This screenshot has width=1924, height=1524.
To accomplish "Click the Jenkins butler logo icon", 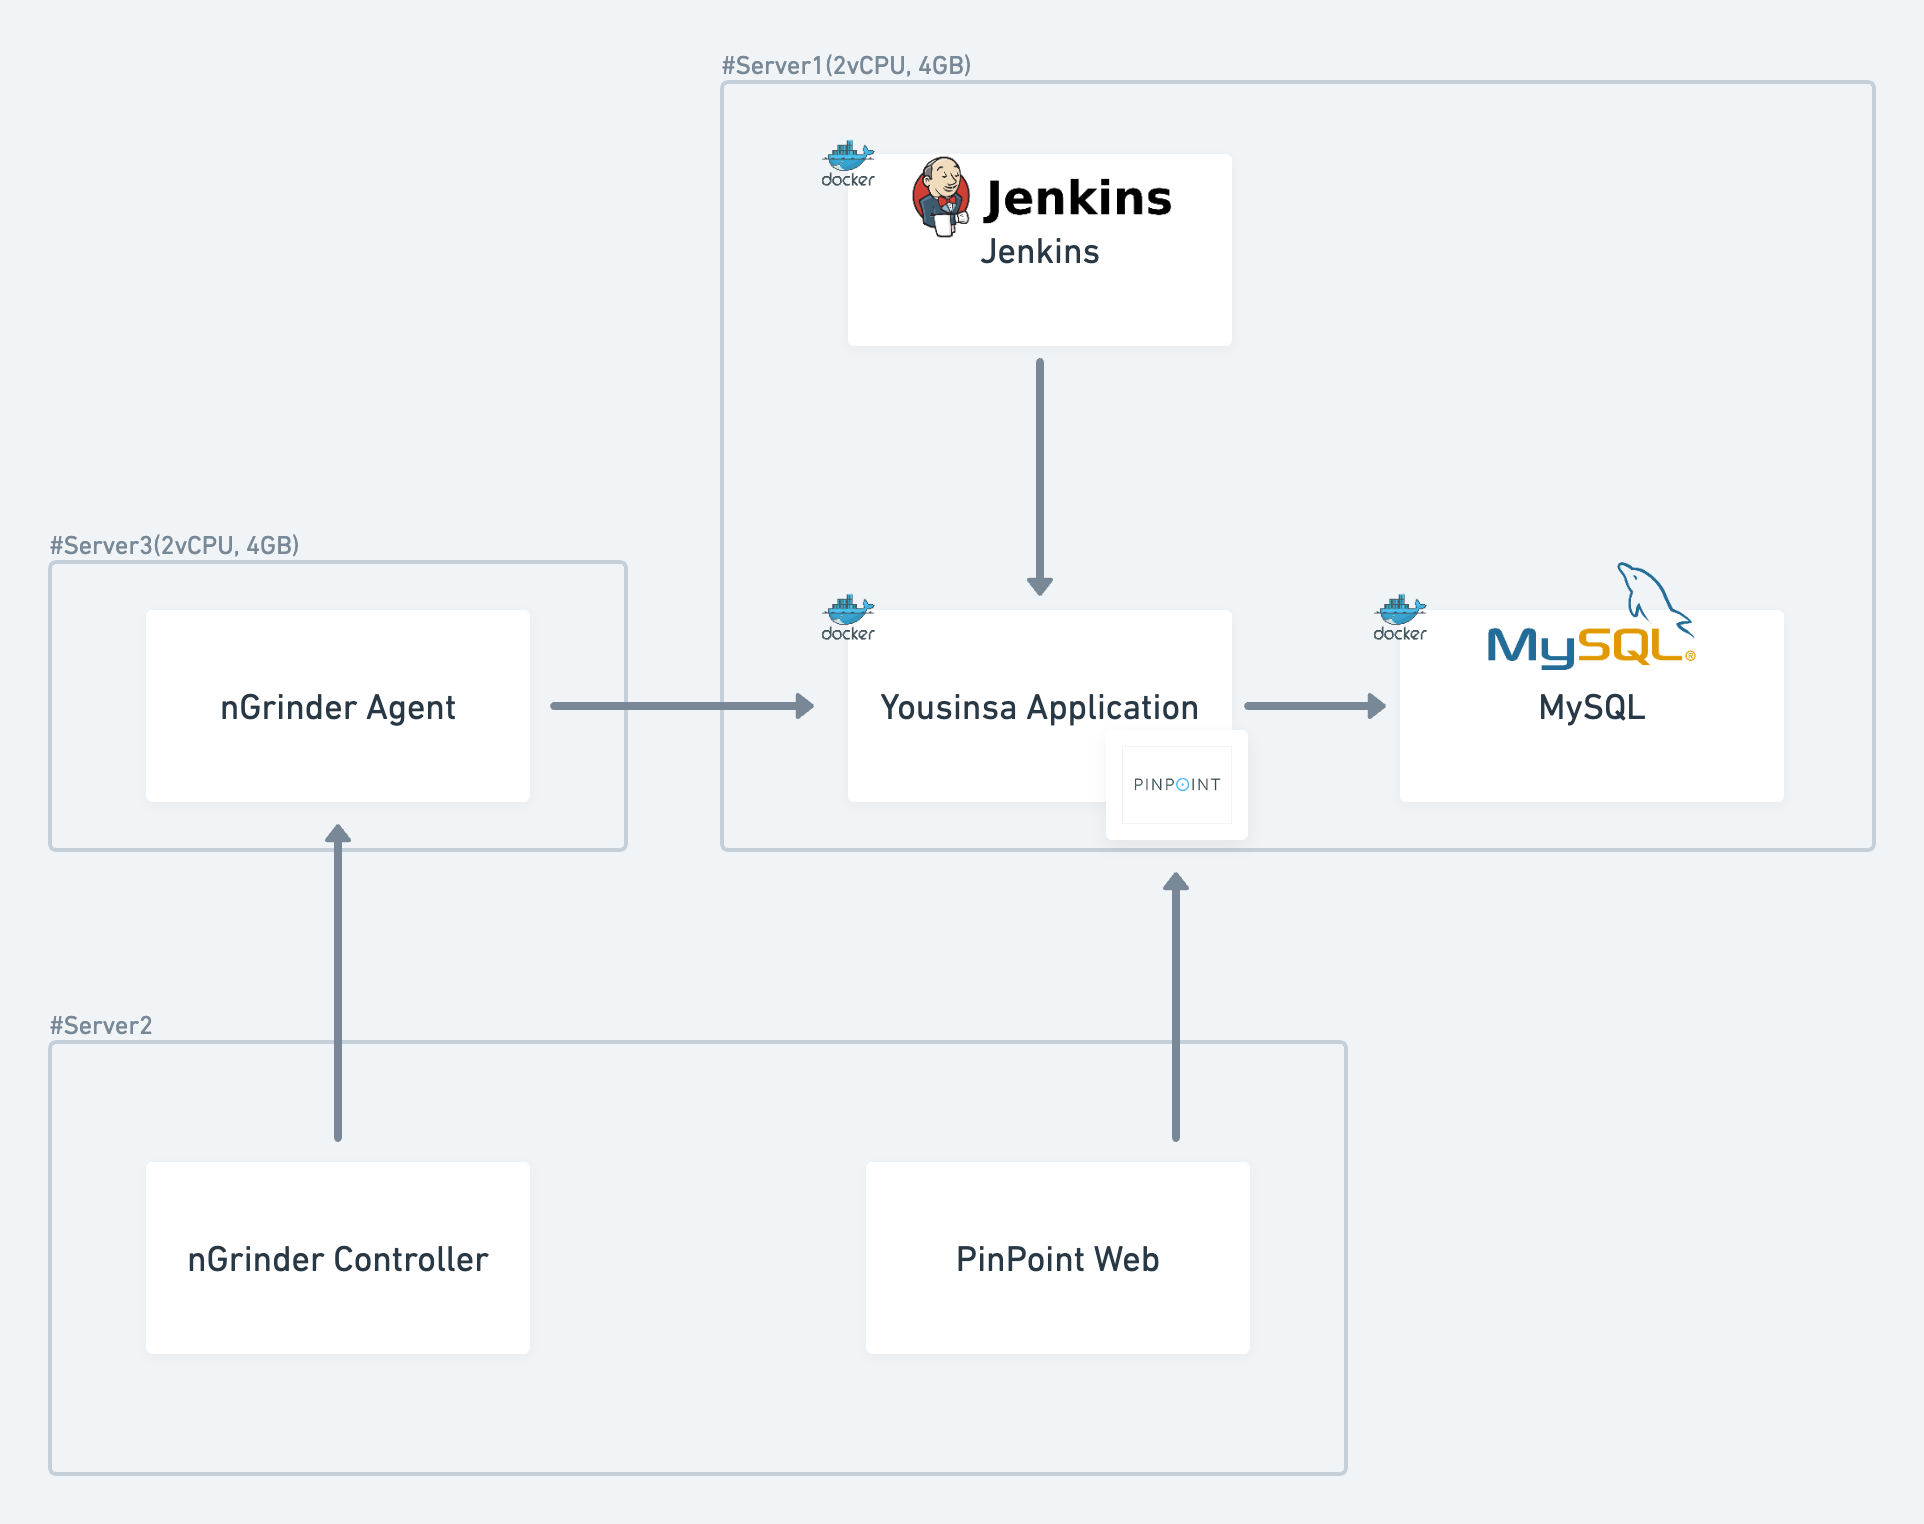I will coord(940,196).
